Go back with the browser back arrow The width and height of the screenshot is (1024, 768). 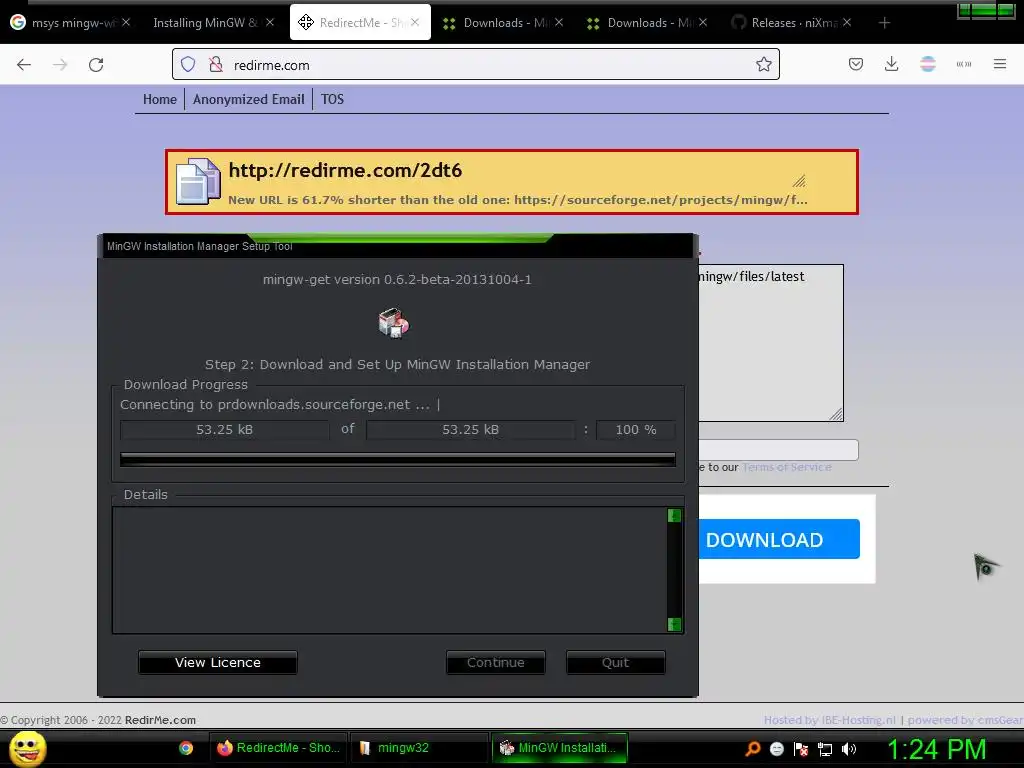click(x=24, y=64)
